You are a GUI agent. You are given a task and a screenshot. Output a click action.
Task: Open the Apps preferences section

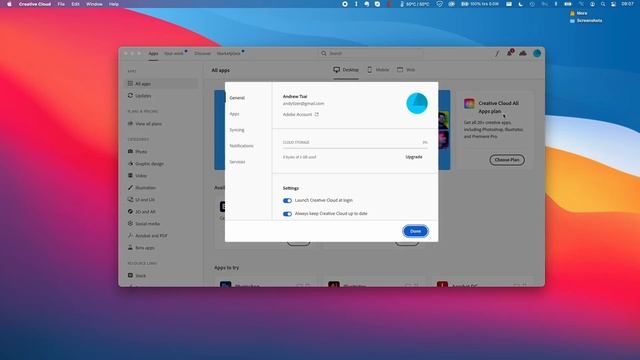point(234,114)
